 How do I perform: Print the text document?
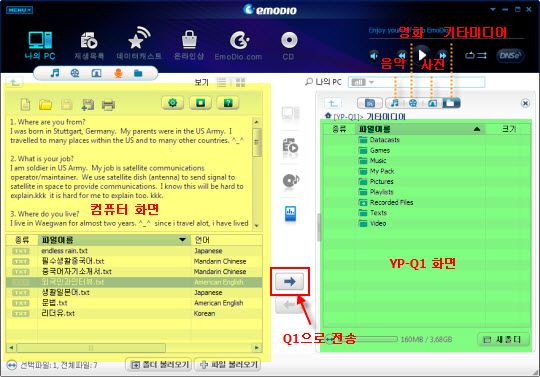coord(108,105)
